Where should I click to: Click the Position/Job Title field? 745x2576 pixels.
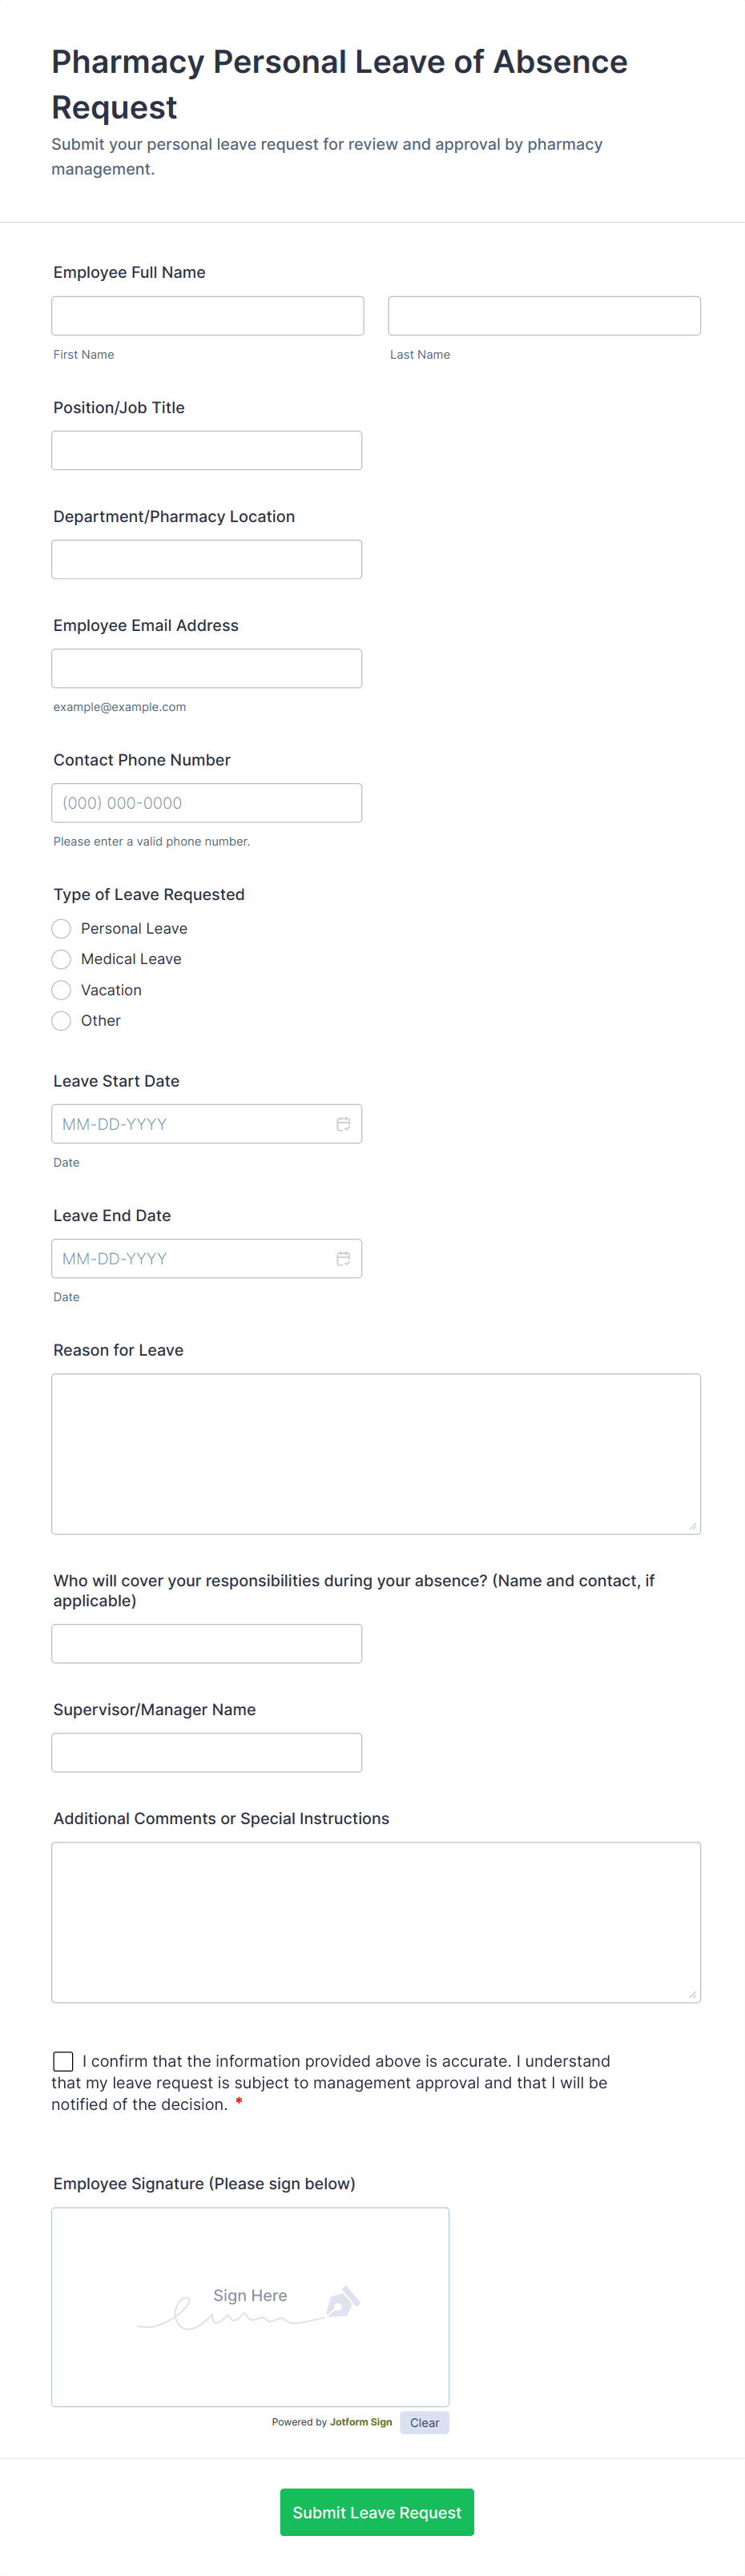[x=207, y=449]
